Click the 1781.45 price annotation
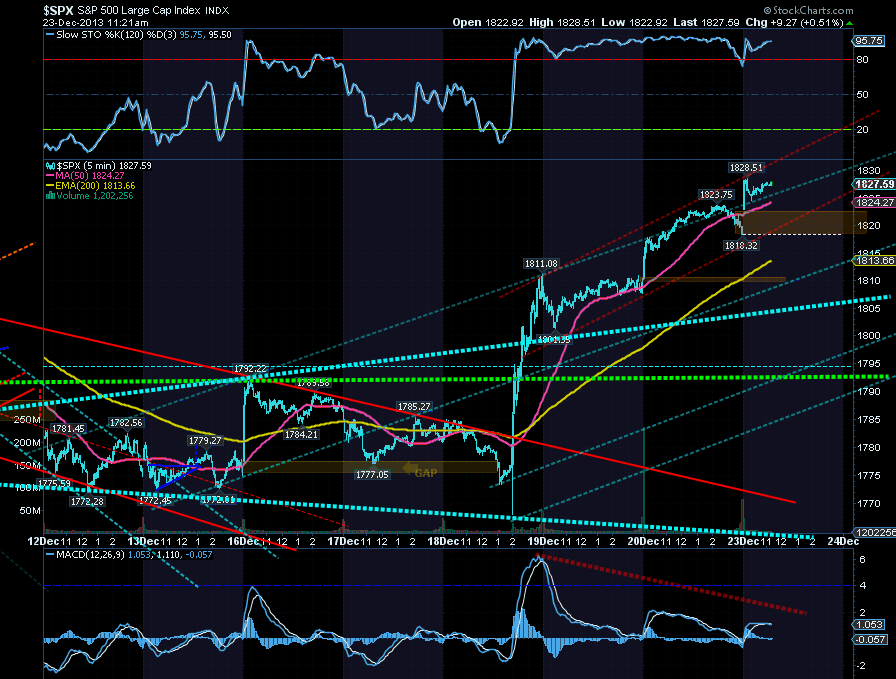This screenshot has width=896, height=679. coord(68,429)
